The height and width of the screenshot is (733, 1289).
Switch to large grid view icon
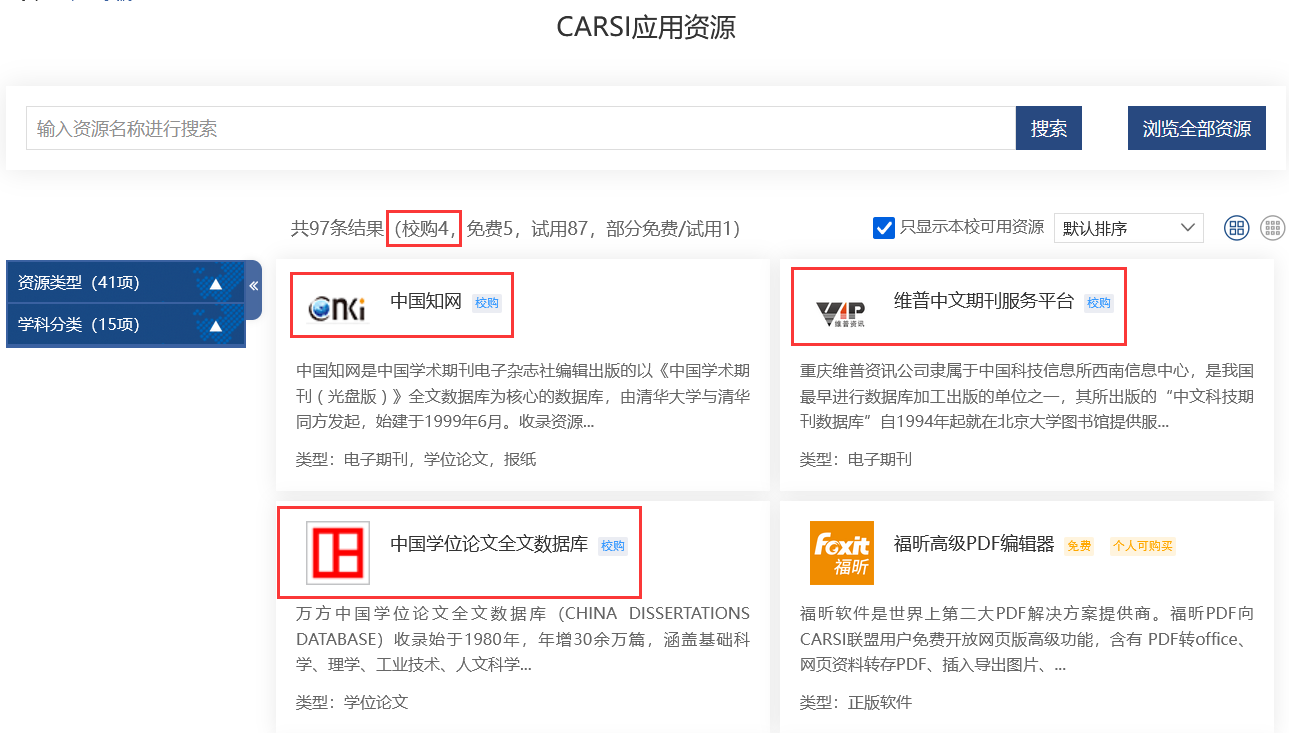(x=1237, y=228)
